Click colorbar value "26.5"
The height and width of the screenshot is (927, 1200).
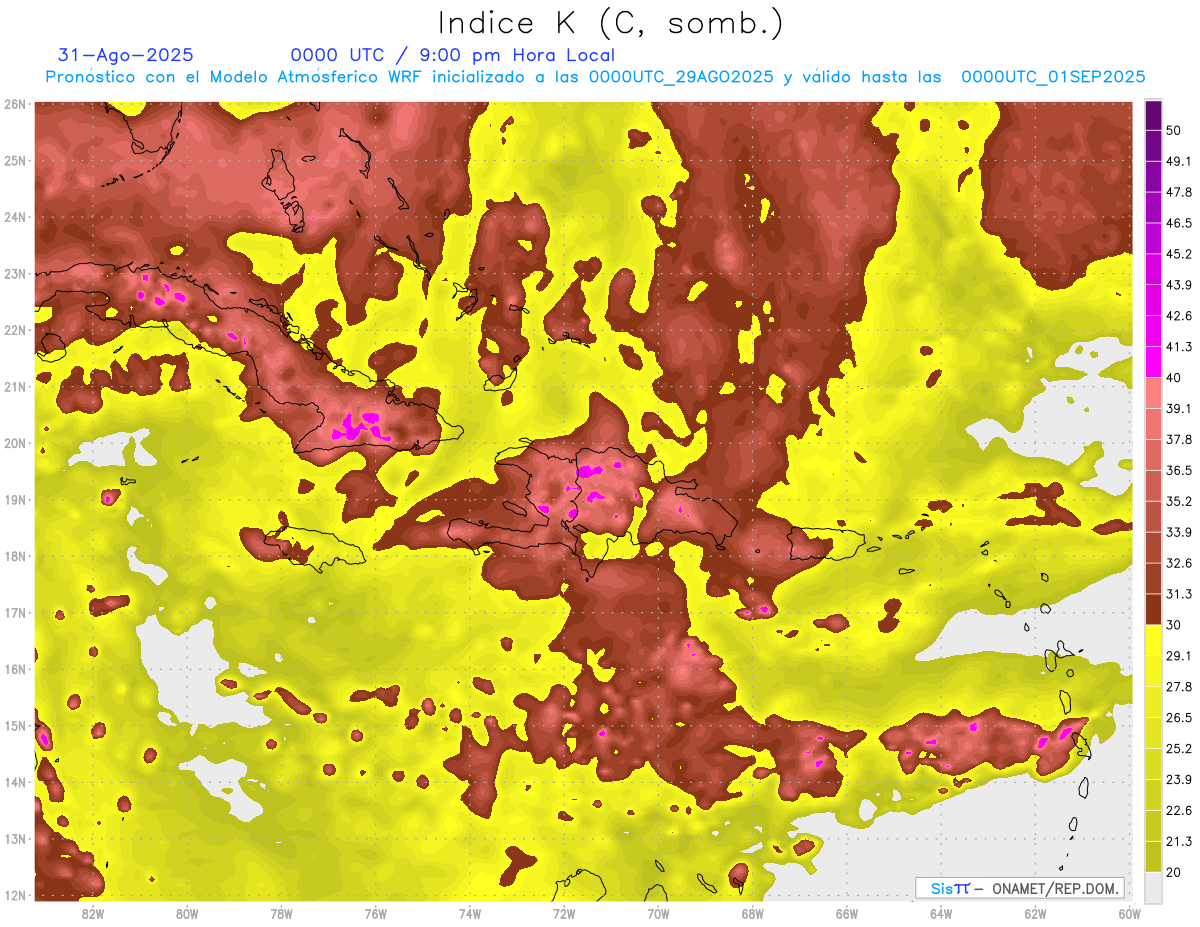point(1179,717)
